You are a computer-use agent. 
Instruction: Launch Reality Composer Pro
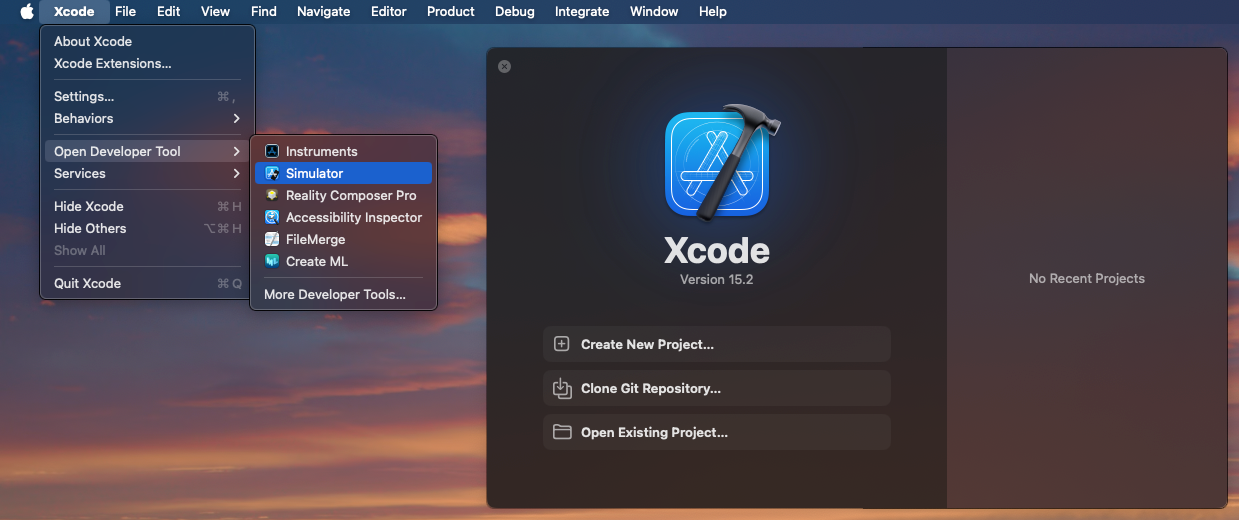pyautogui.click(x=343, y=195)
